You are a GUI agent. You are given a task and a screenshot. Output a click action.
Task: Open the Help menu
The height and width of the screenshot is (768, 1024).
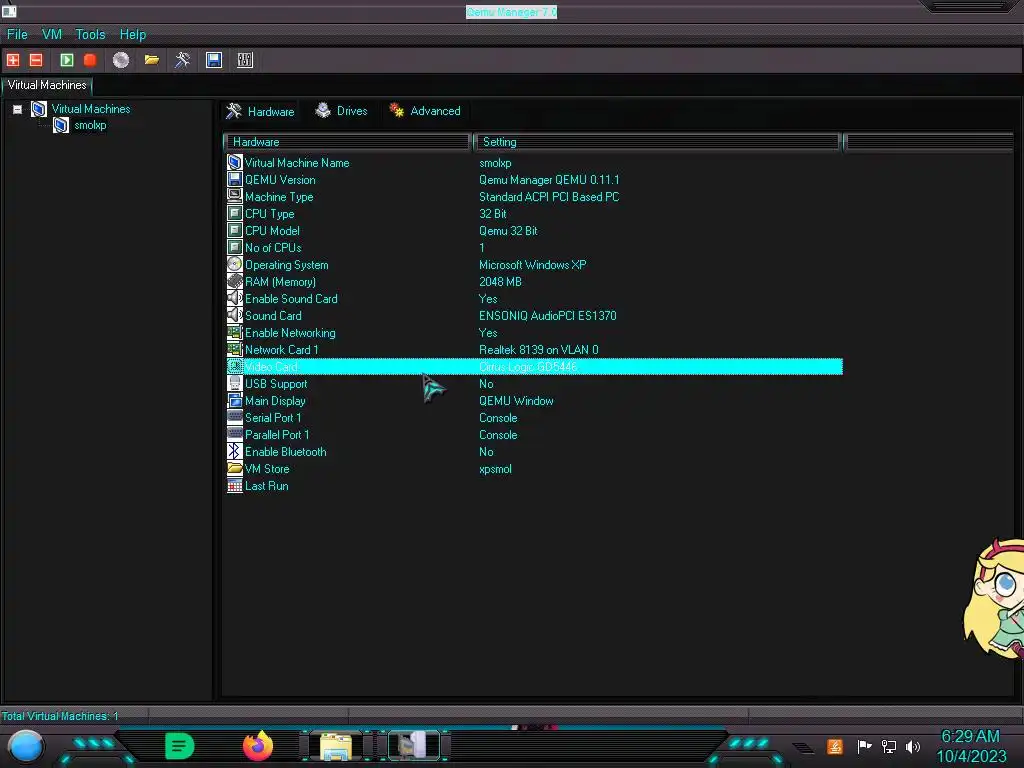[x=133, y=34]
